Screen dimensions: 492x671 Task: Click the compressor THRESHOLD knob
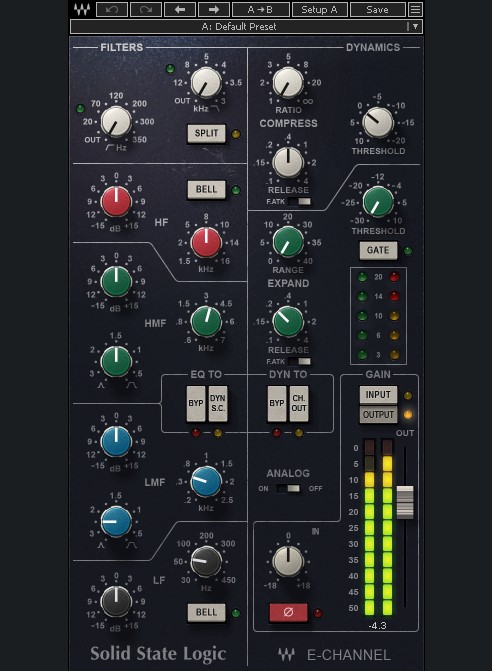tap(378, 122)
